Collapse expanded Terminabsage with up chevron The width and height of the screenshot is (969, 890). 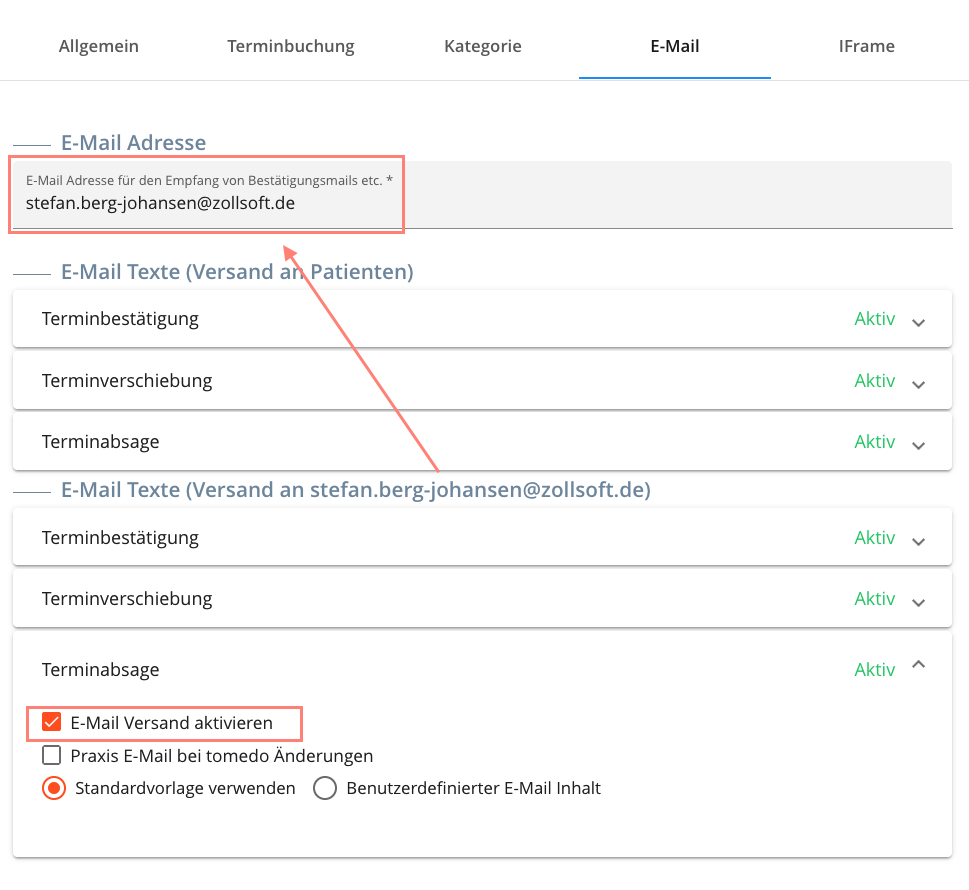coord(918,664)
